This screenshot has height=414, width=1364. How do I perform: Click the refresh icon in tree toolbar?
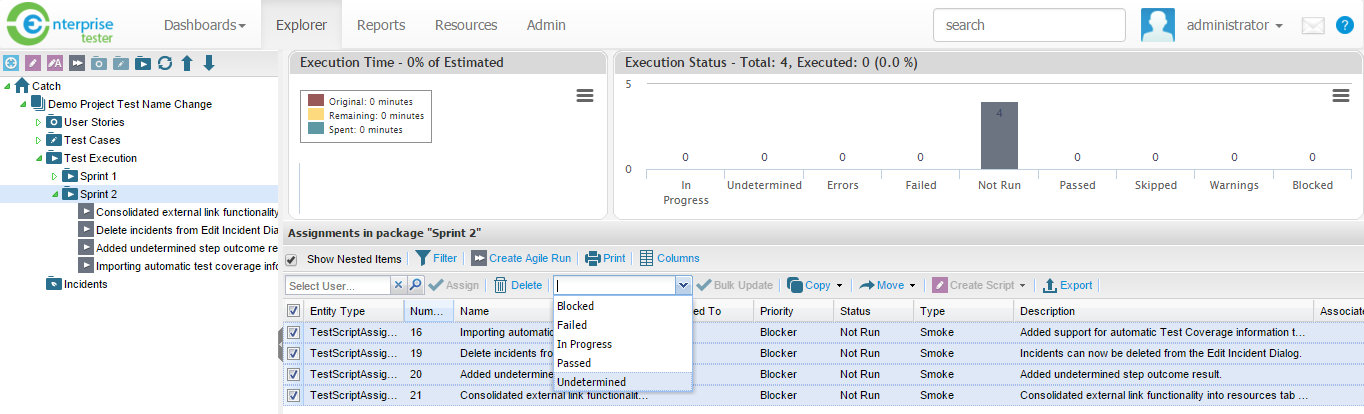click(165, 64)
